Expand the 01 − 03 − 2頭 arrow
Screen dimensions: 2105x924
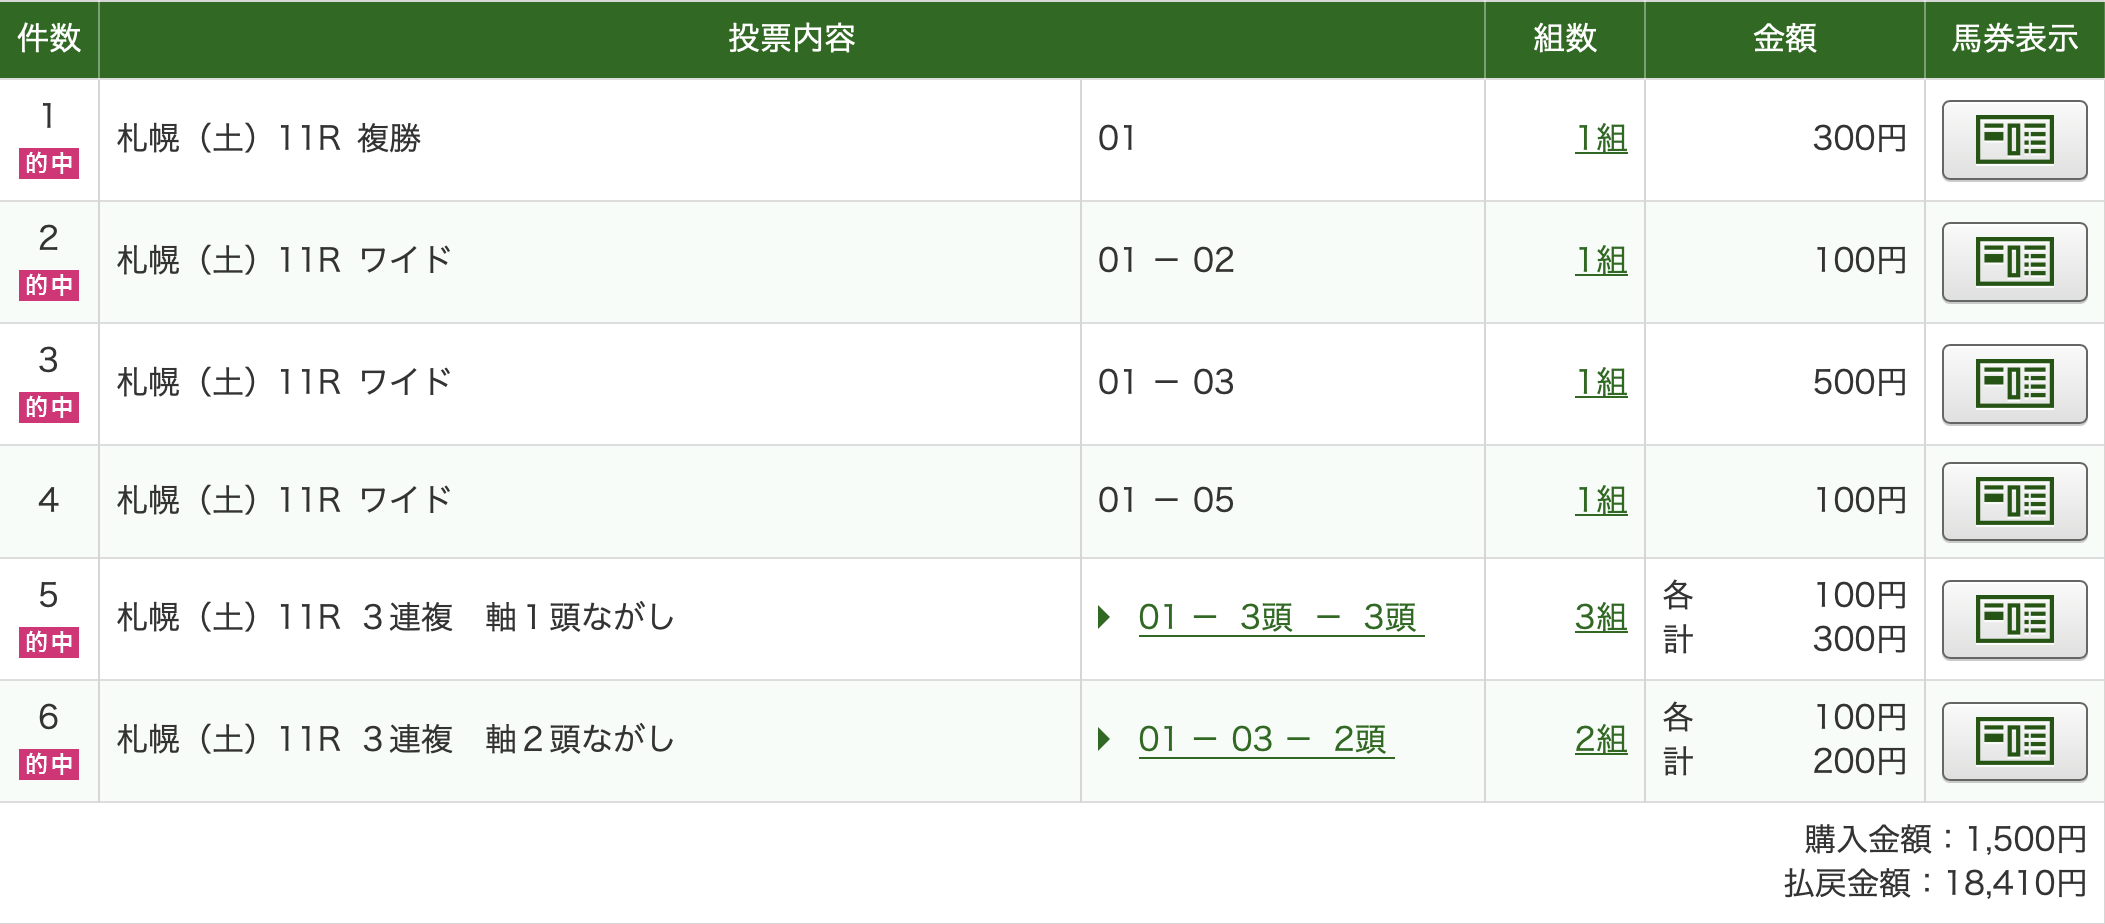1104,739
